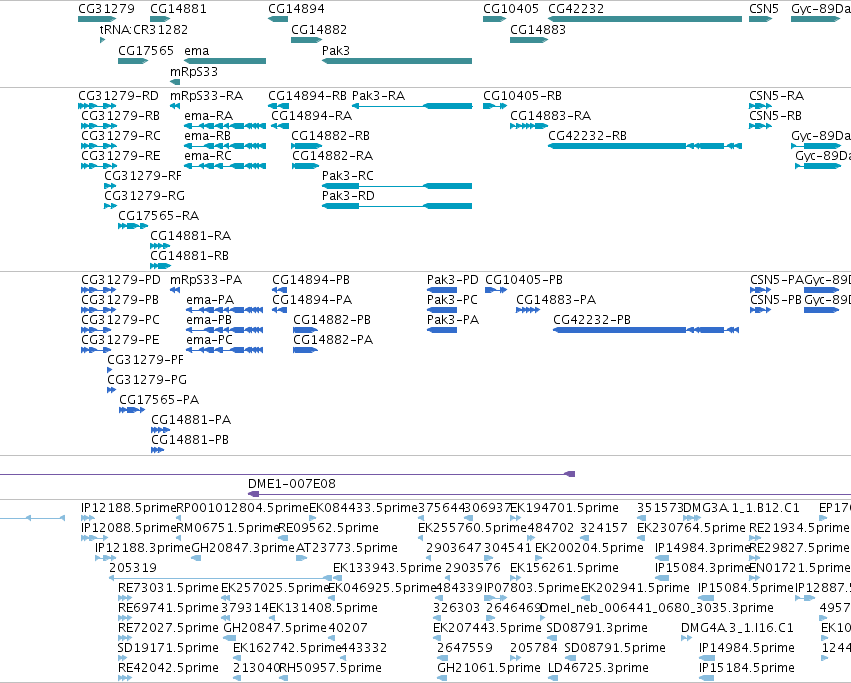
Task: Open EST EK084433.5prime
Action: [363, 508]
